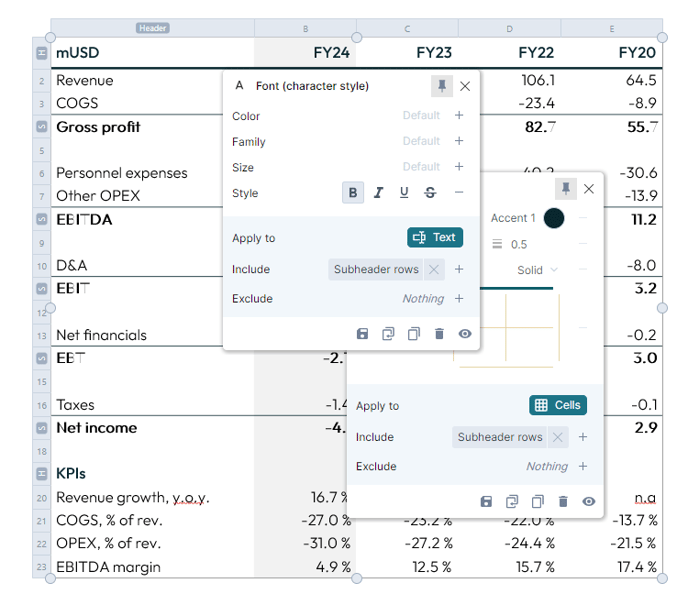Add an Exclude rule in Font panel
This screenshot has width=688, height=605.
click(459, 298)
